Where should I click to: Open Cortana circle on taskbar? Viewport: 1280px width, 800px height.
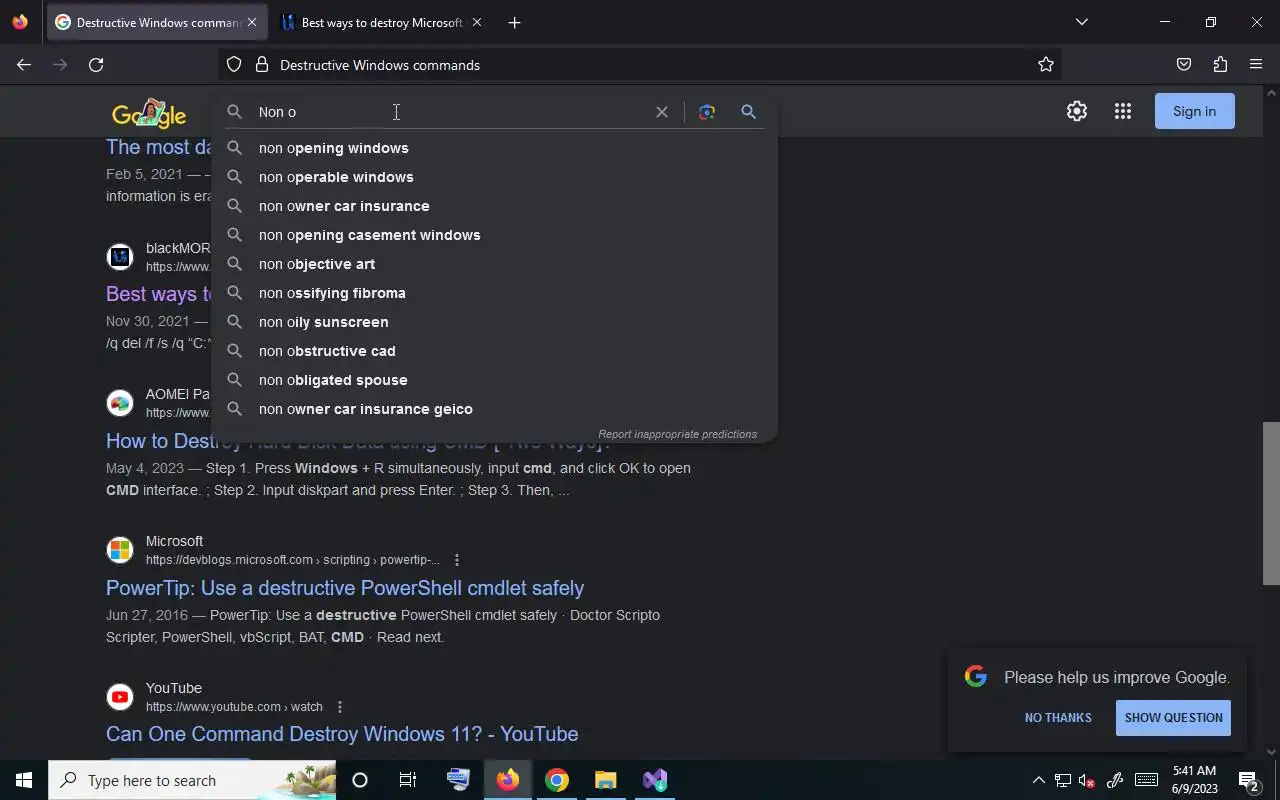(360, 780)
